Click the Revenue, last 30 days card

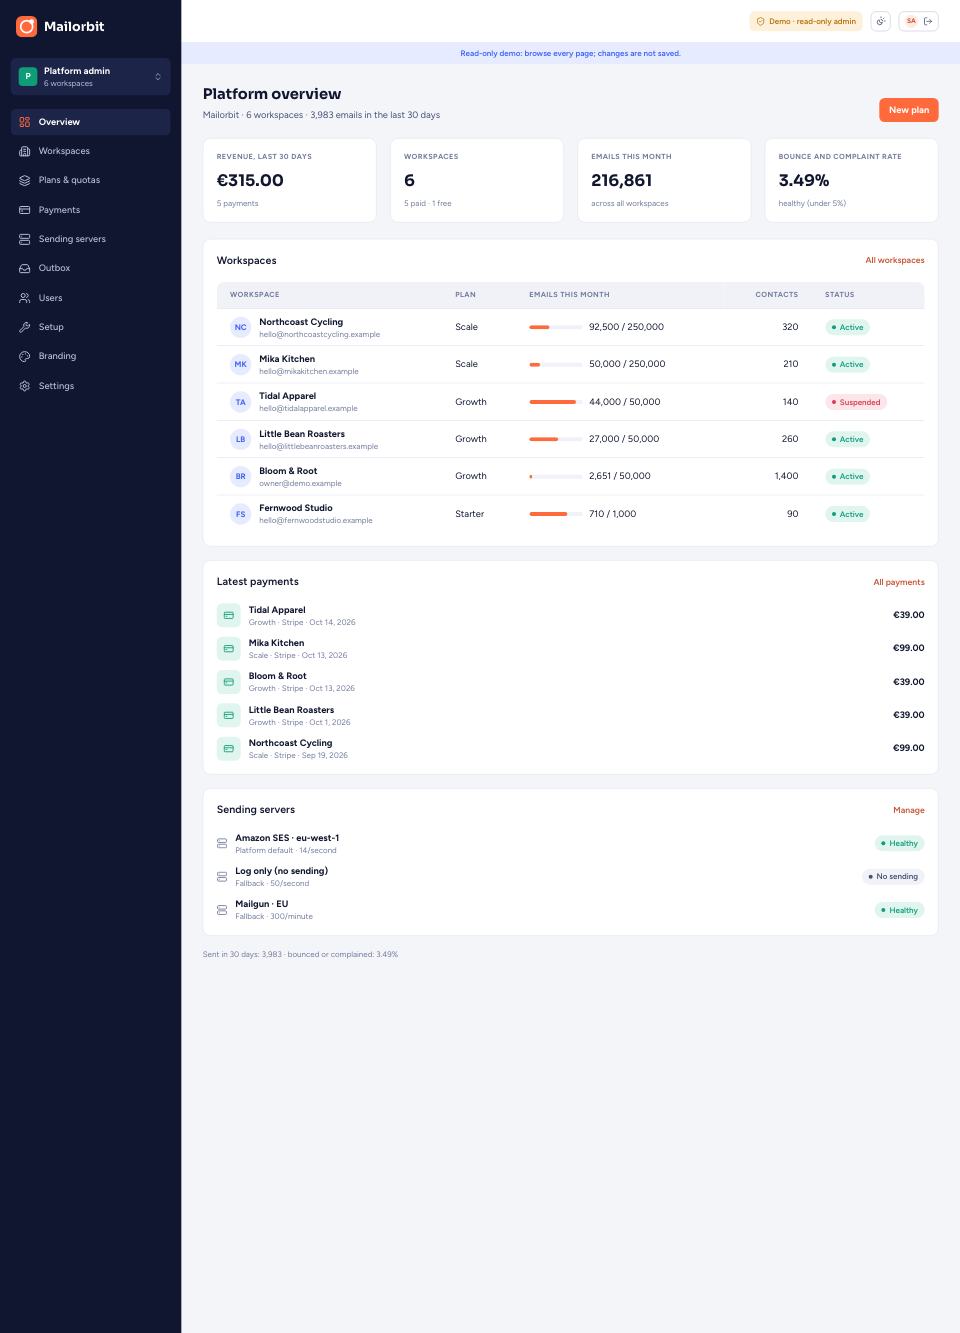click(290, 180)
